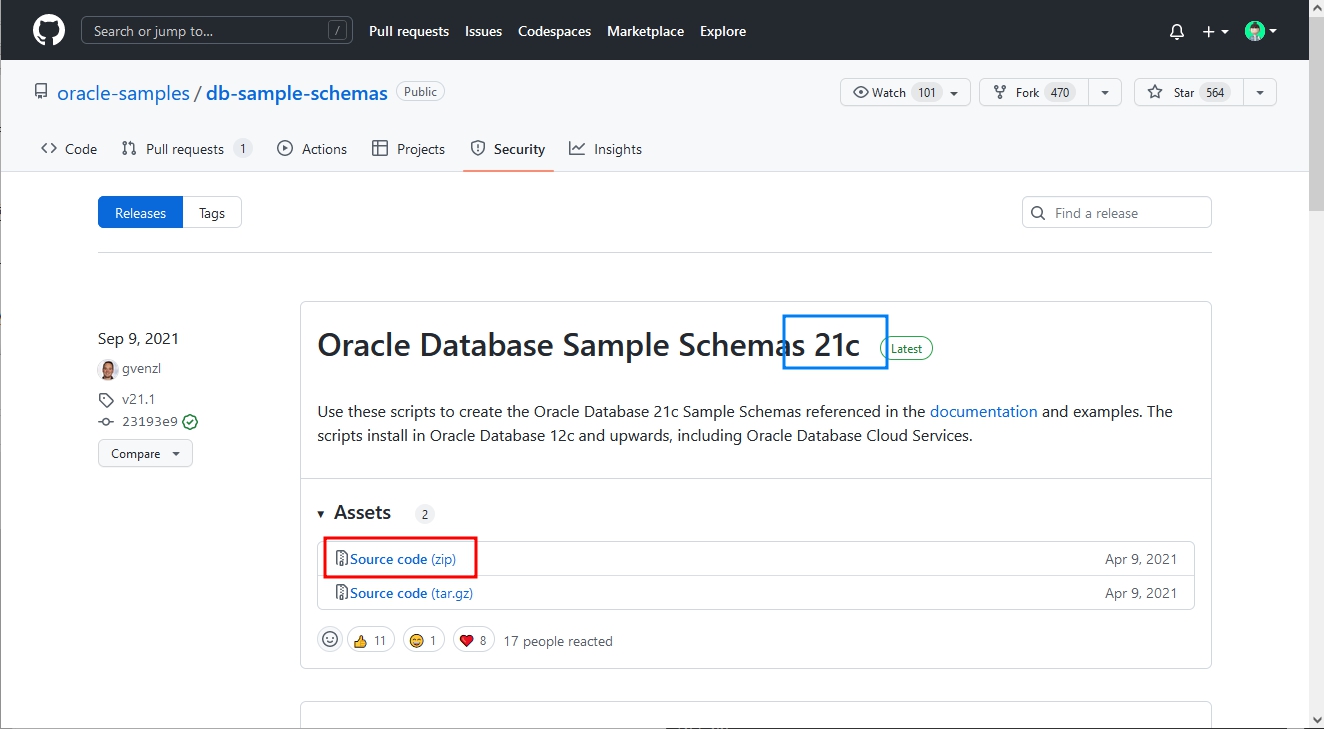
Task: Open gvenzl author profile link
Action: click(141, 369)
